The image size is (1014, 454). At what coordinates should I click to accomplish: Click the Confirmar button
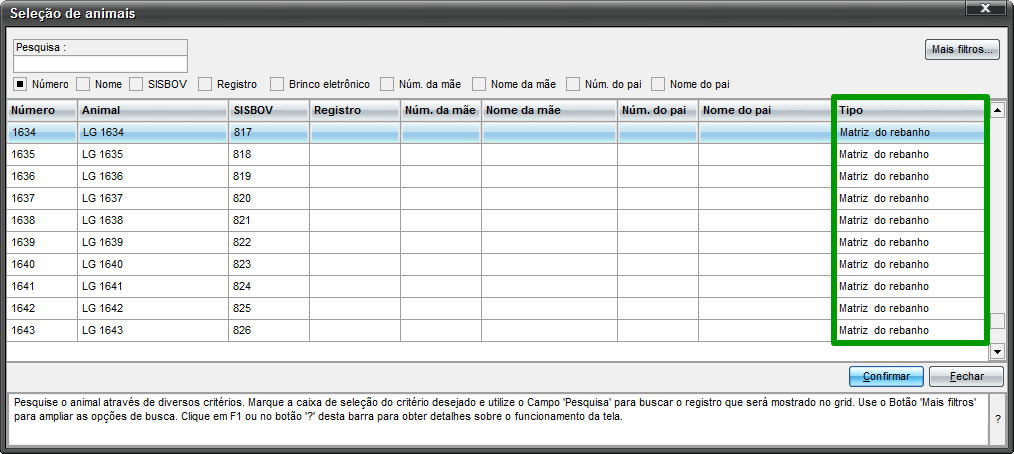[x=887, y=376]
